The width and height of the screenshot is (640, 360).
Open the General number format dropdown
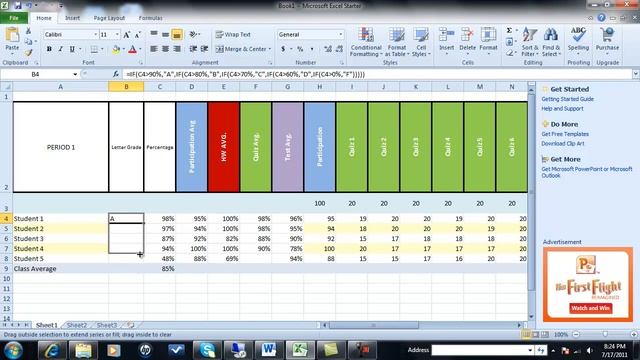[340, 35]
